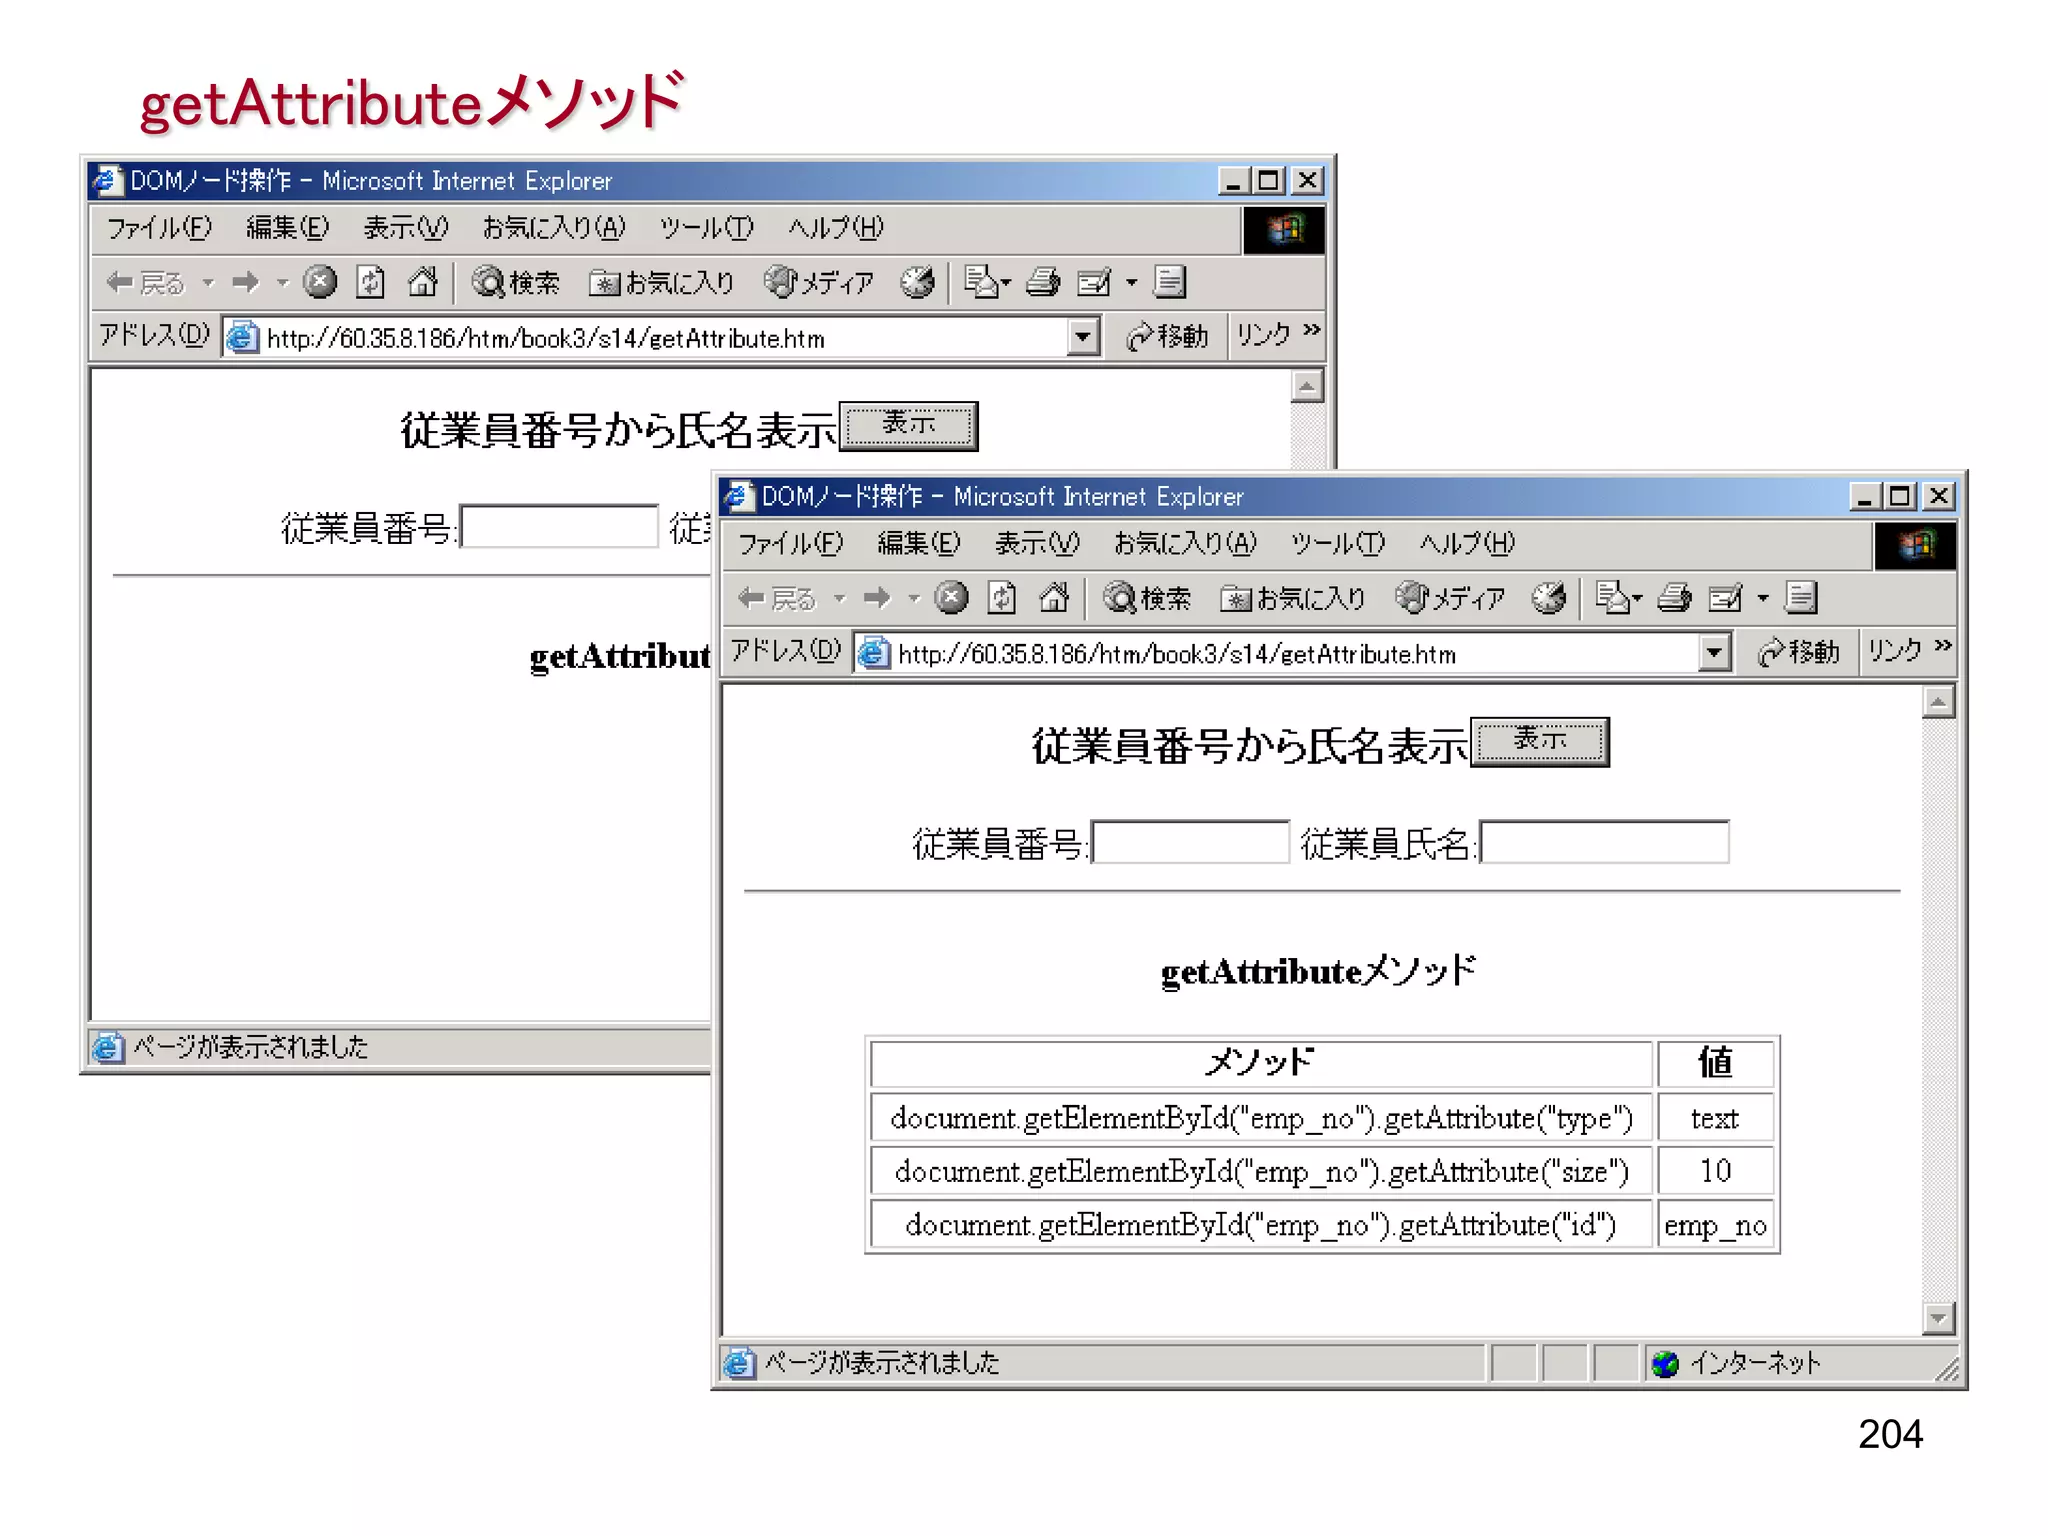Click Print icon in rear IE toolbar
Screen dimensions: 2048x1536
coord(1043,282)
